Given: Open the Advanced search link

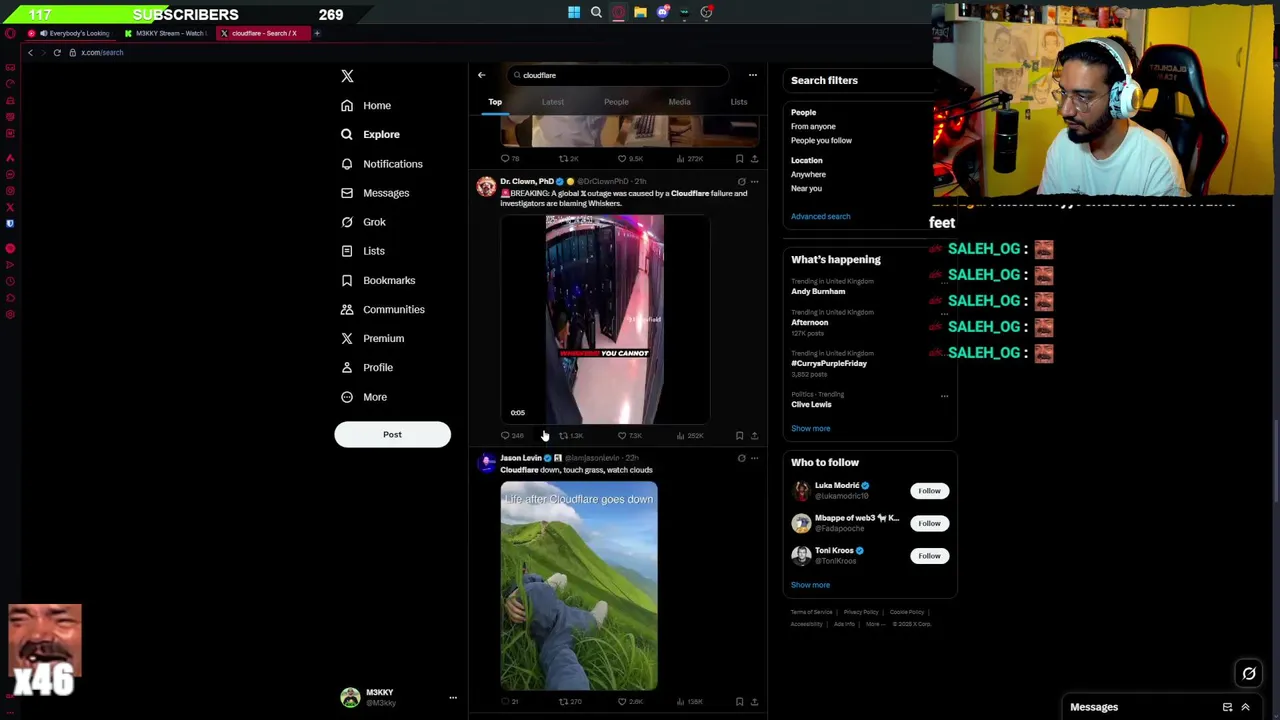Looking at the screenshot, I should [821, 216].
